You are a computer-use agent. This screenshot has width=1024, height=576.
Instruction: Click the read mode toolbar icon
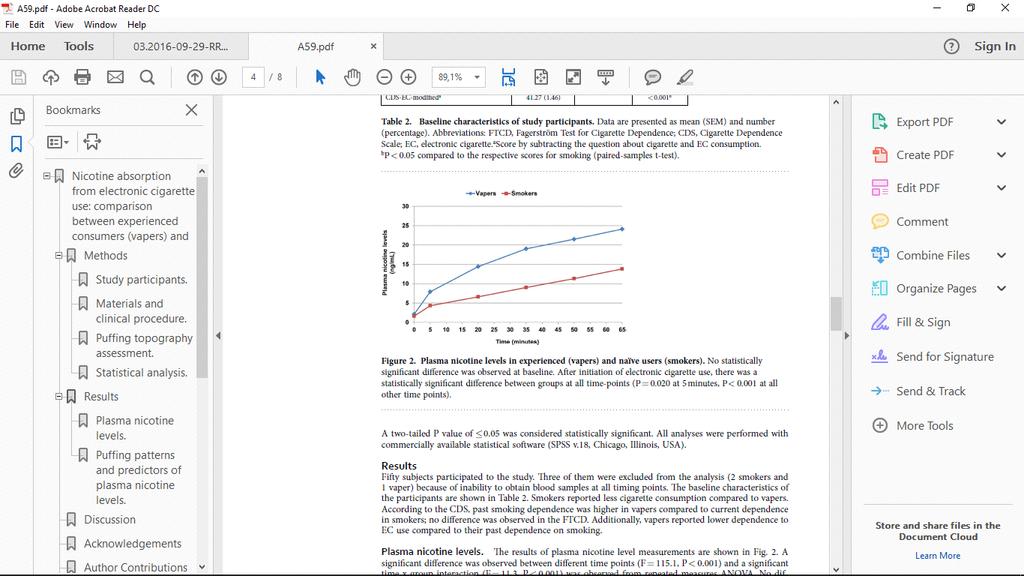(605, 77)
